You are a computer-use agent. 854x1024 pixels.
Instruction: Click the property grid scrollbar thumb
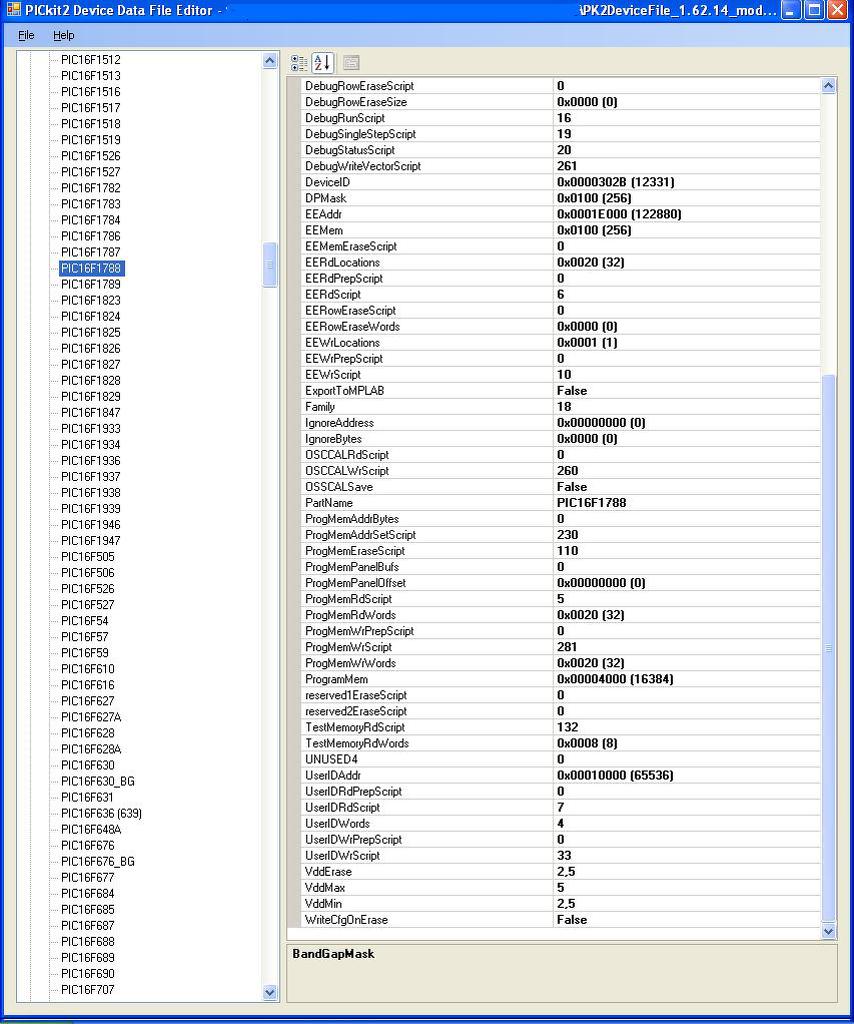click(x=828, y=648)
